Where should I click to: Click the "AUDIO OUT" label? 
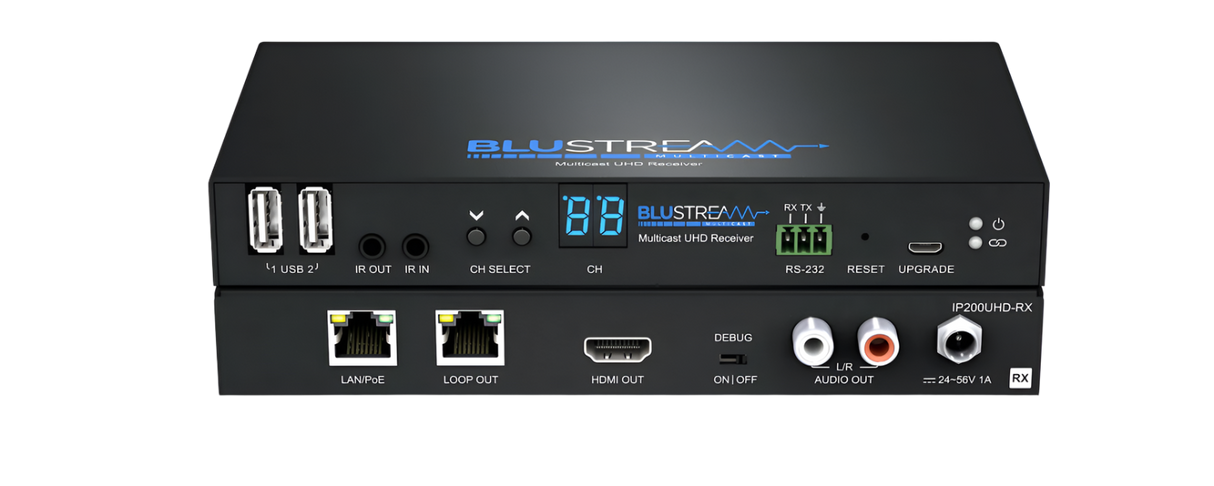[844, 380]
